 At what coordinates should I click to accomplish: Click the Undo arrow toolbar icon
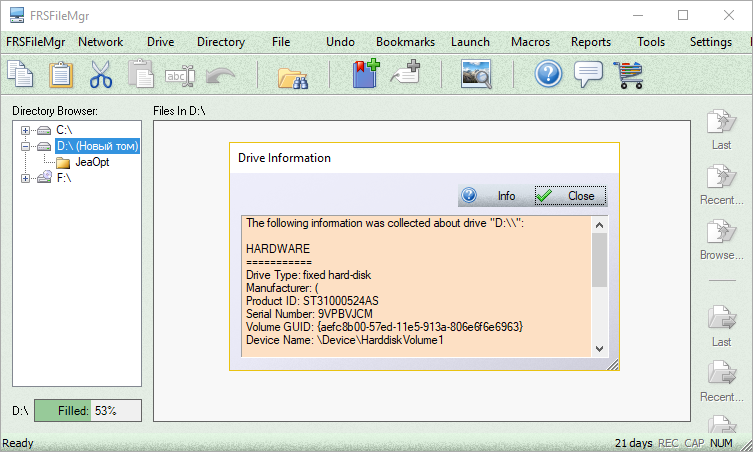(x=220, y=76)
